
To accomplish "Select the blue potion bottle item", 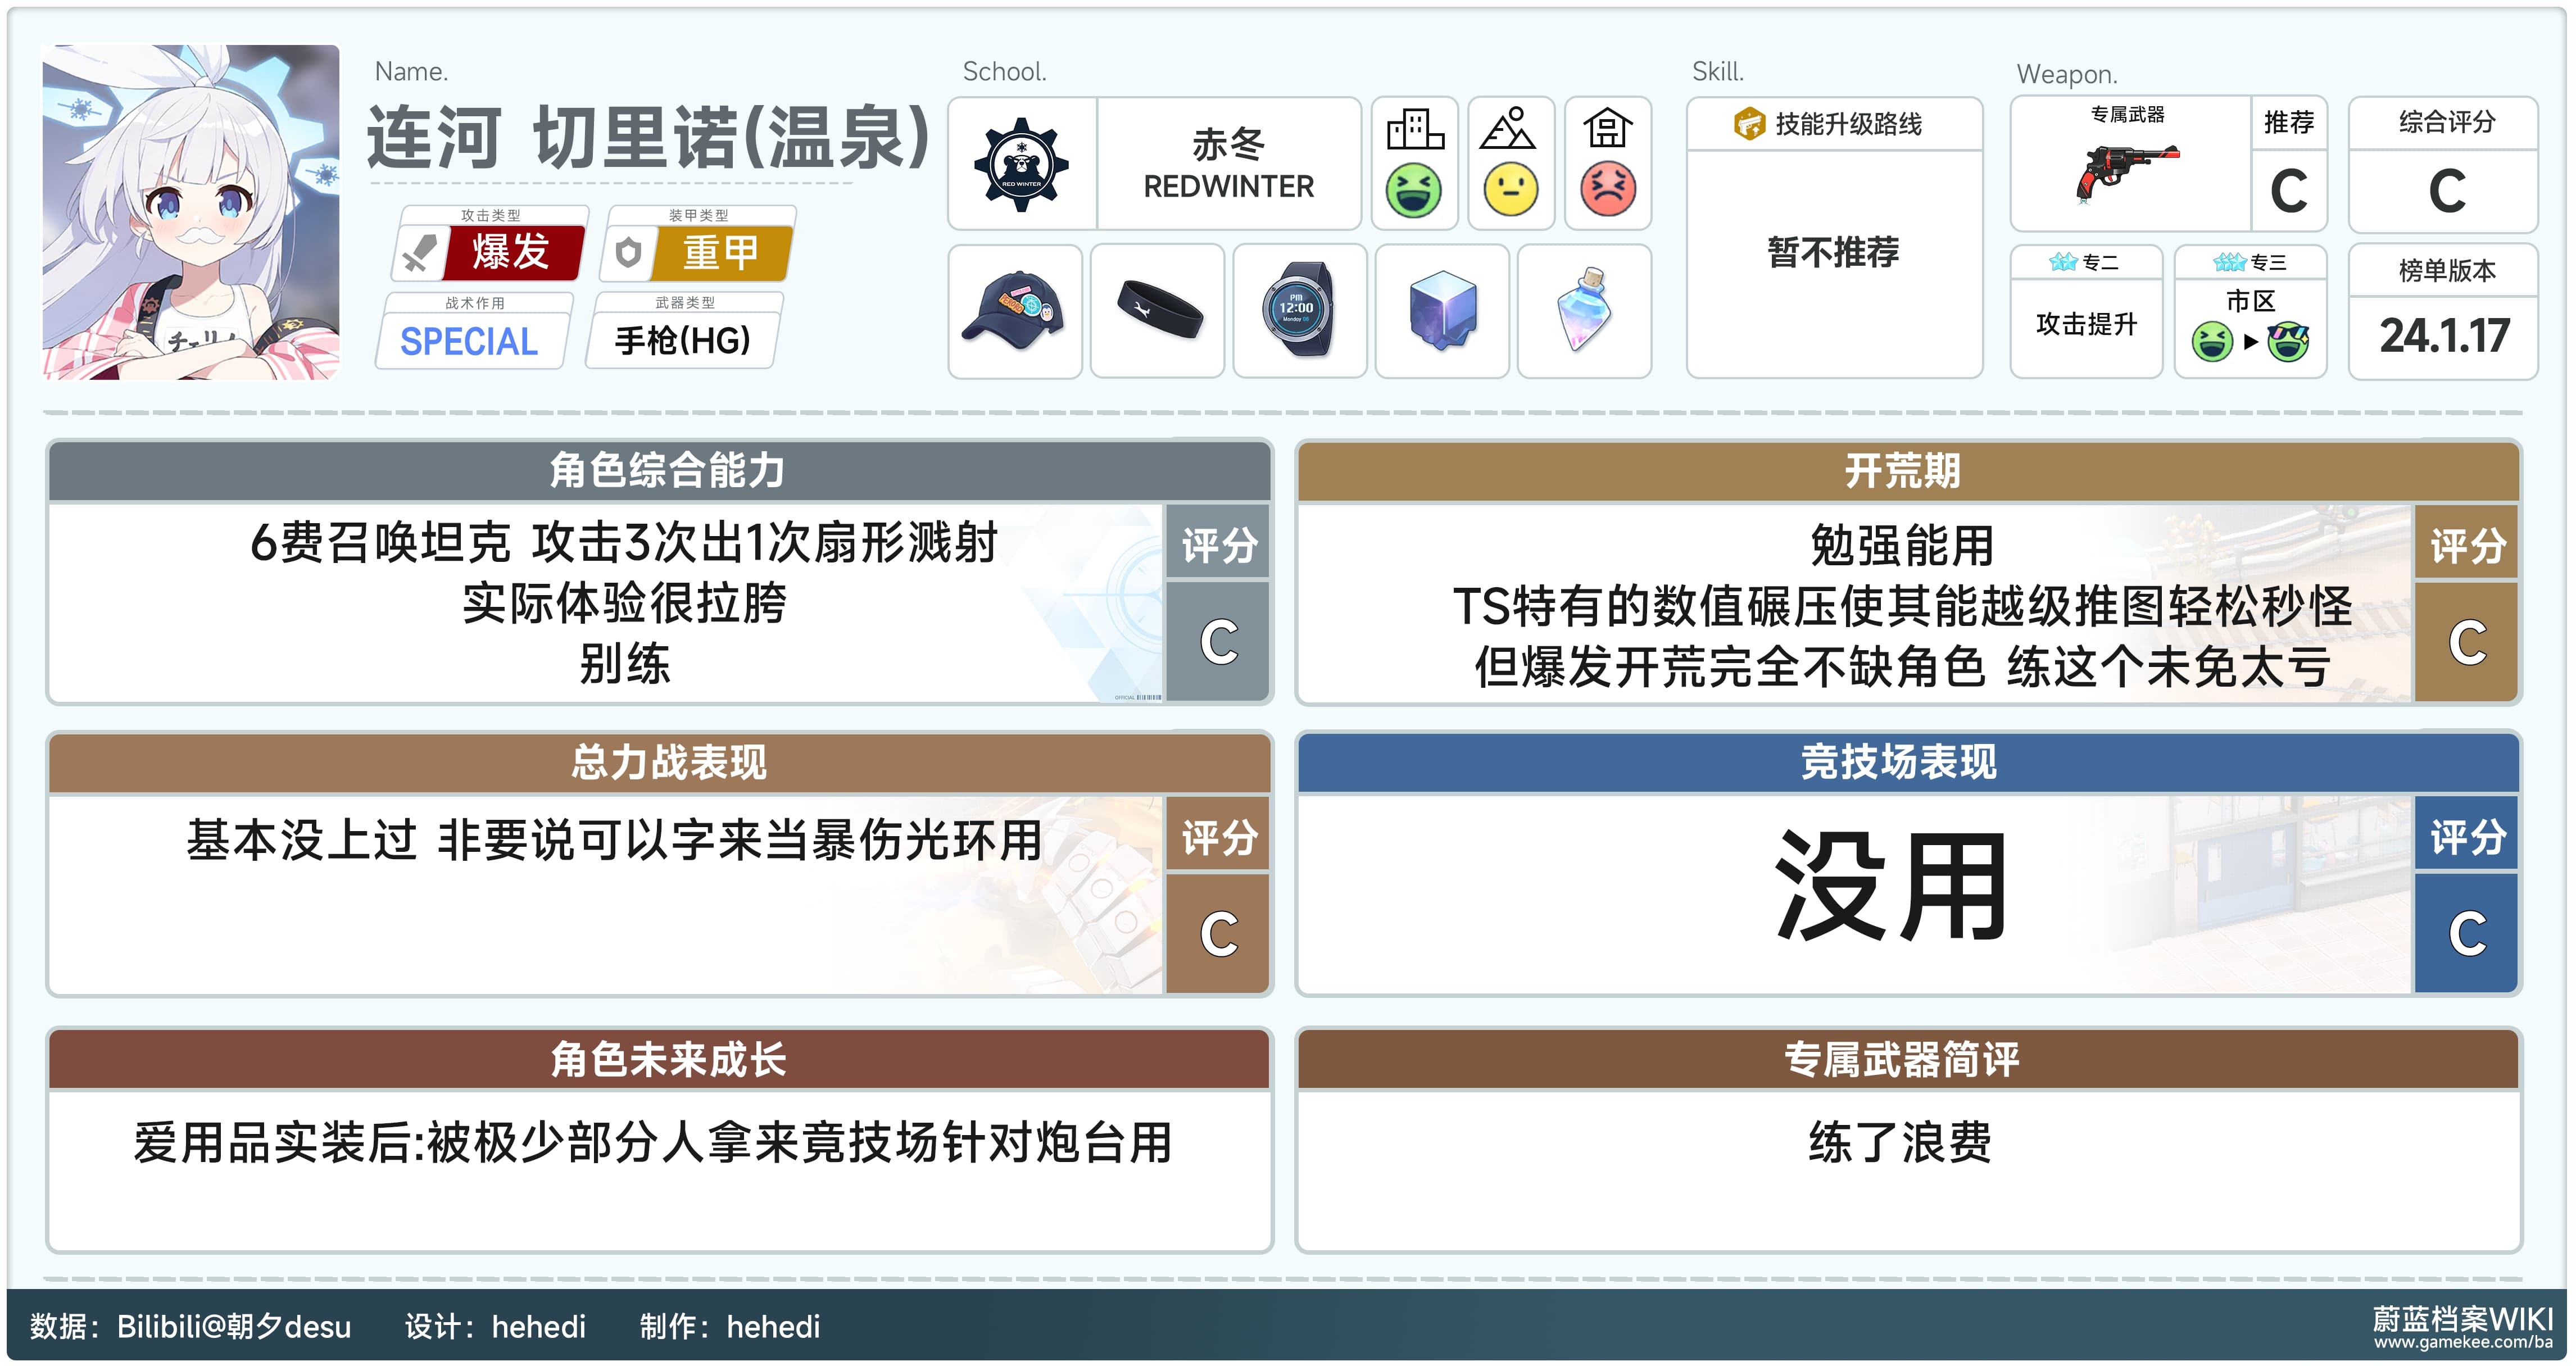I will (x=1584, y=311).
